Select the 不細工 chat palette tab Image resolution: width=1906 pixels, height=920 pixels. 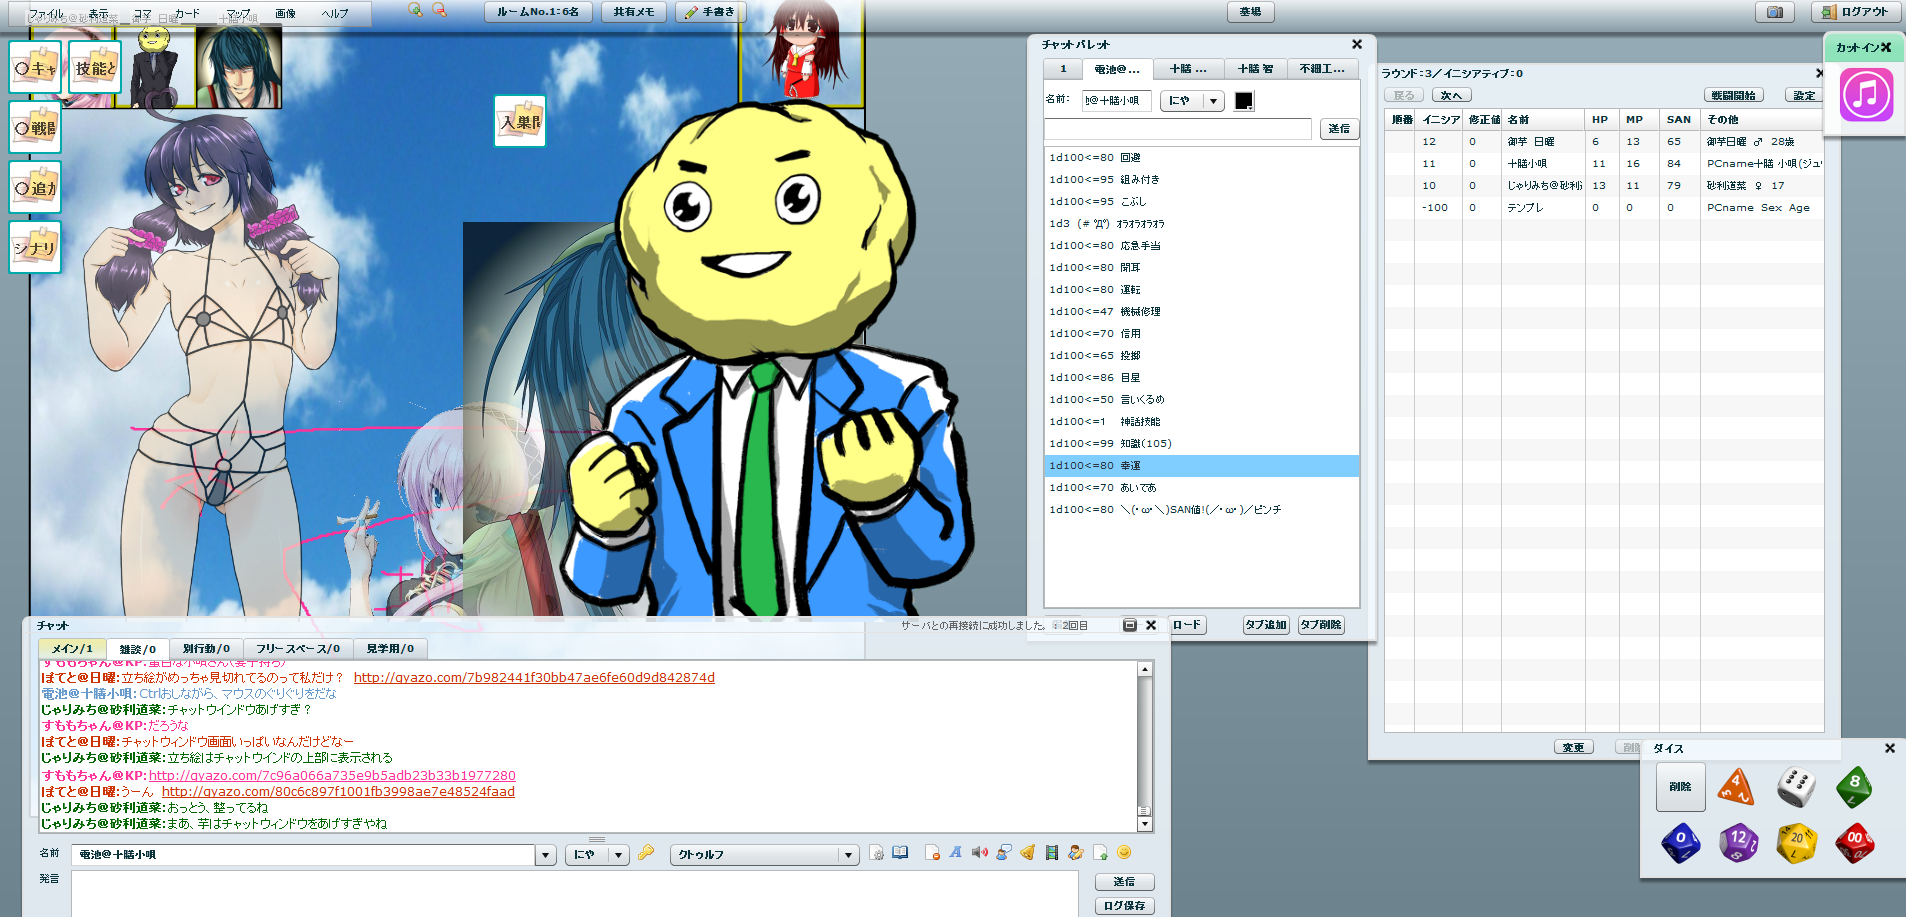[1322, 69]
